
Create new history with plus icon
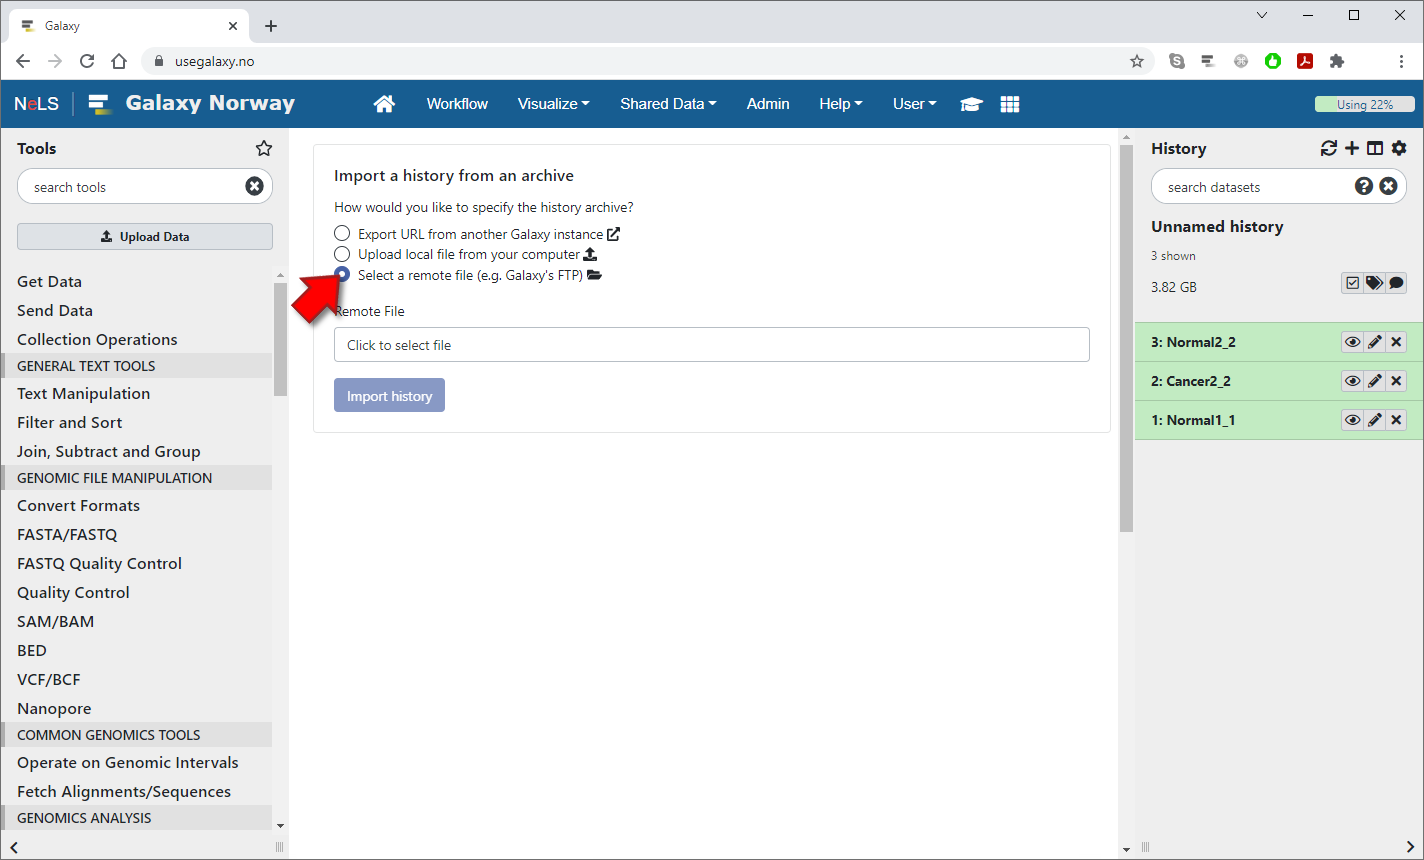pyautogui.click(x=1352, y=148)
